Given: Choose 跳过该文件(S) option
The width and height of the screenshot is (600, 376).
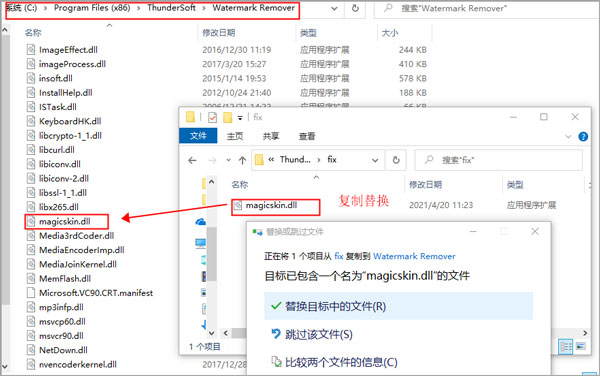Looking at the screenshot, I should click(x=318, y=334).
